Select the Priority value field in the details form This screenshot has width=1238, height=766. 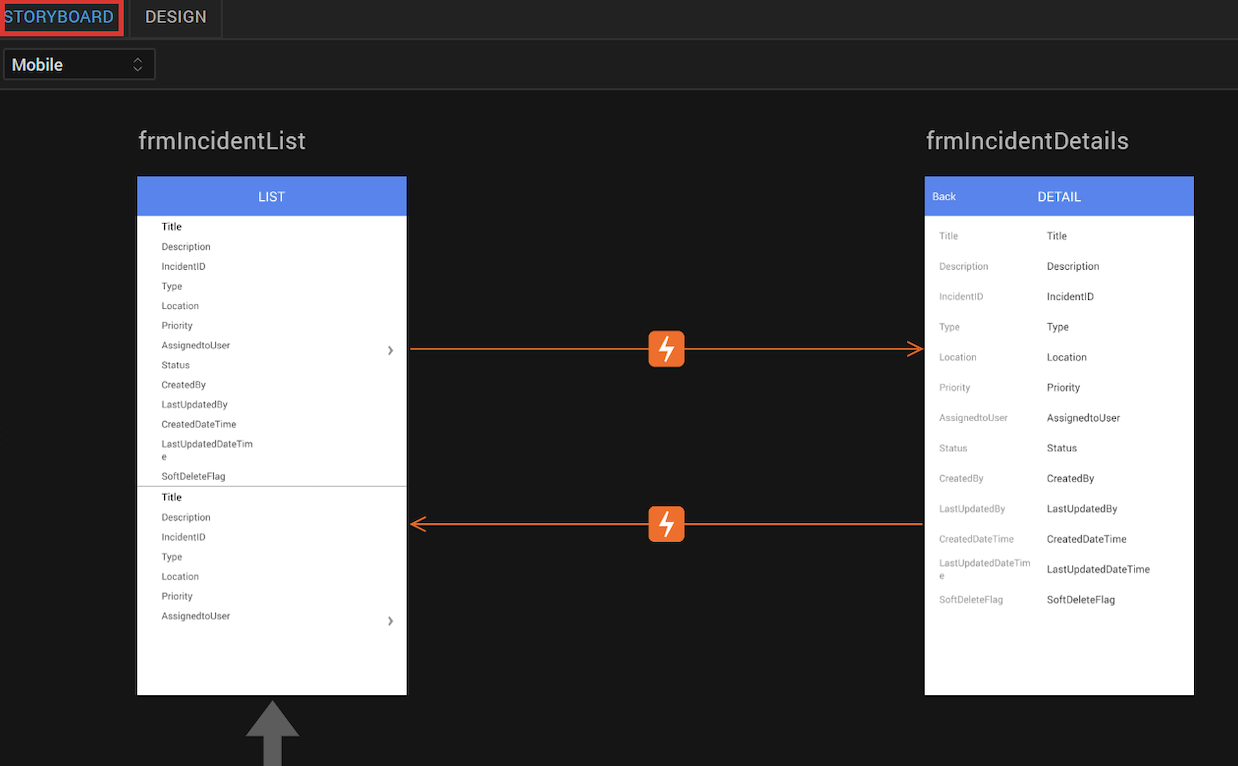pyautogui.click(x=1063, y=388)
